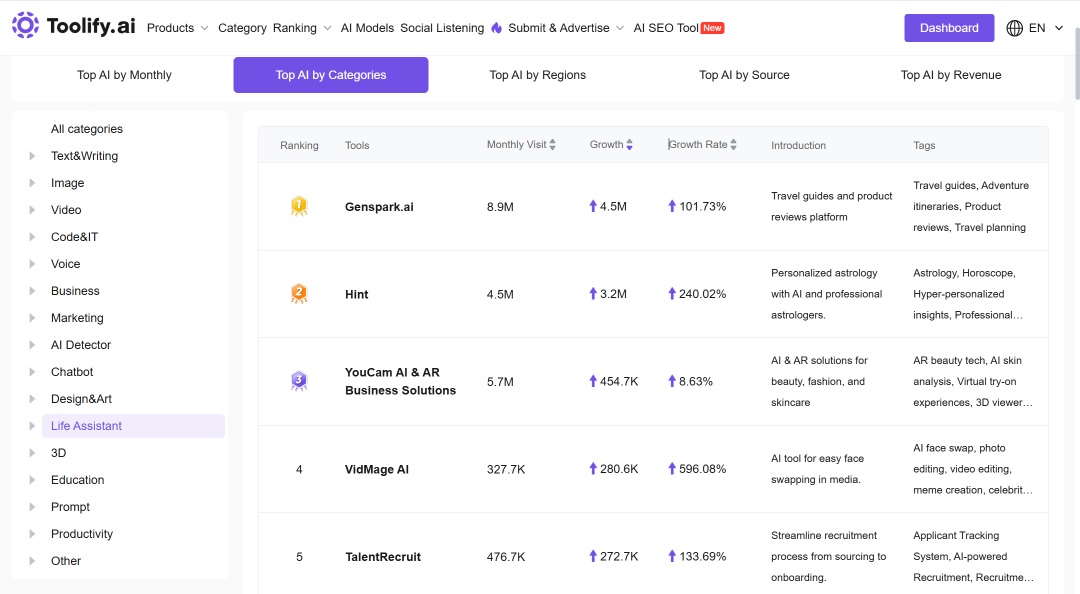Image resolution: width=1080 pixels, height=594 pixels.
Task: Select the Education category
Action: click(x=77, y=480)
